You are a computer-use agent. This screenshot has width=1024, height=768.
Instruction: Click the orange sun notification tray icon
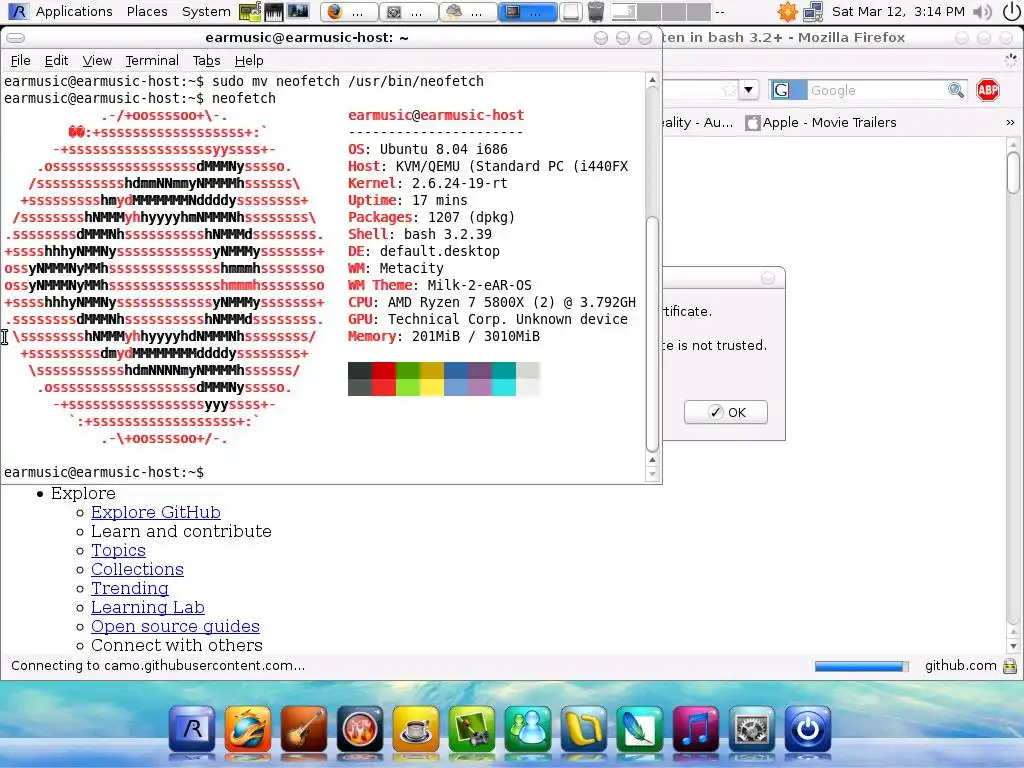click(788, 11)
